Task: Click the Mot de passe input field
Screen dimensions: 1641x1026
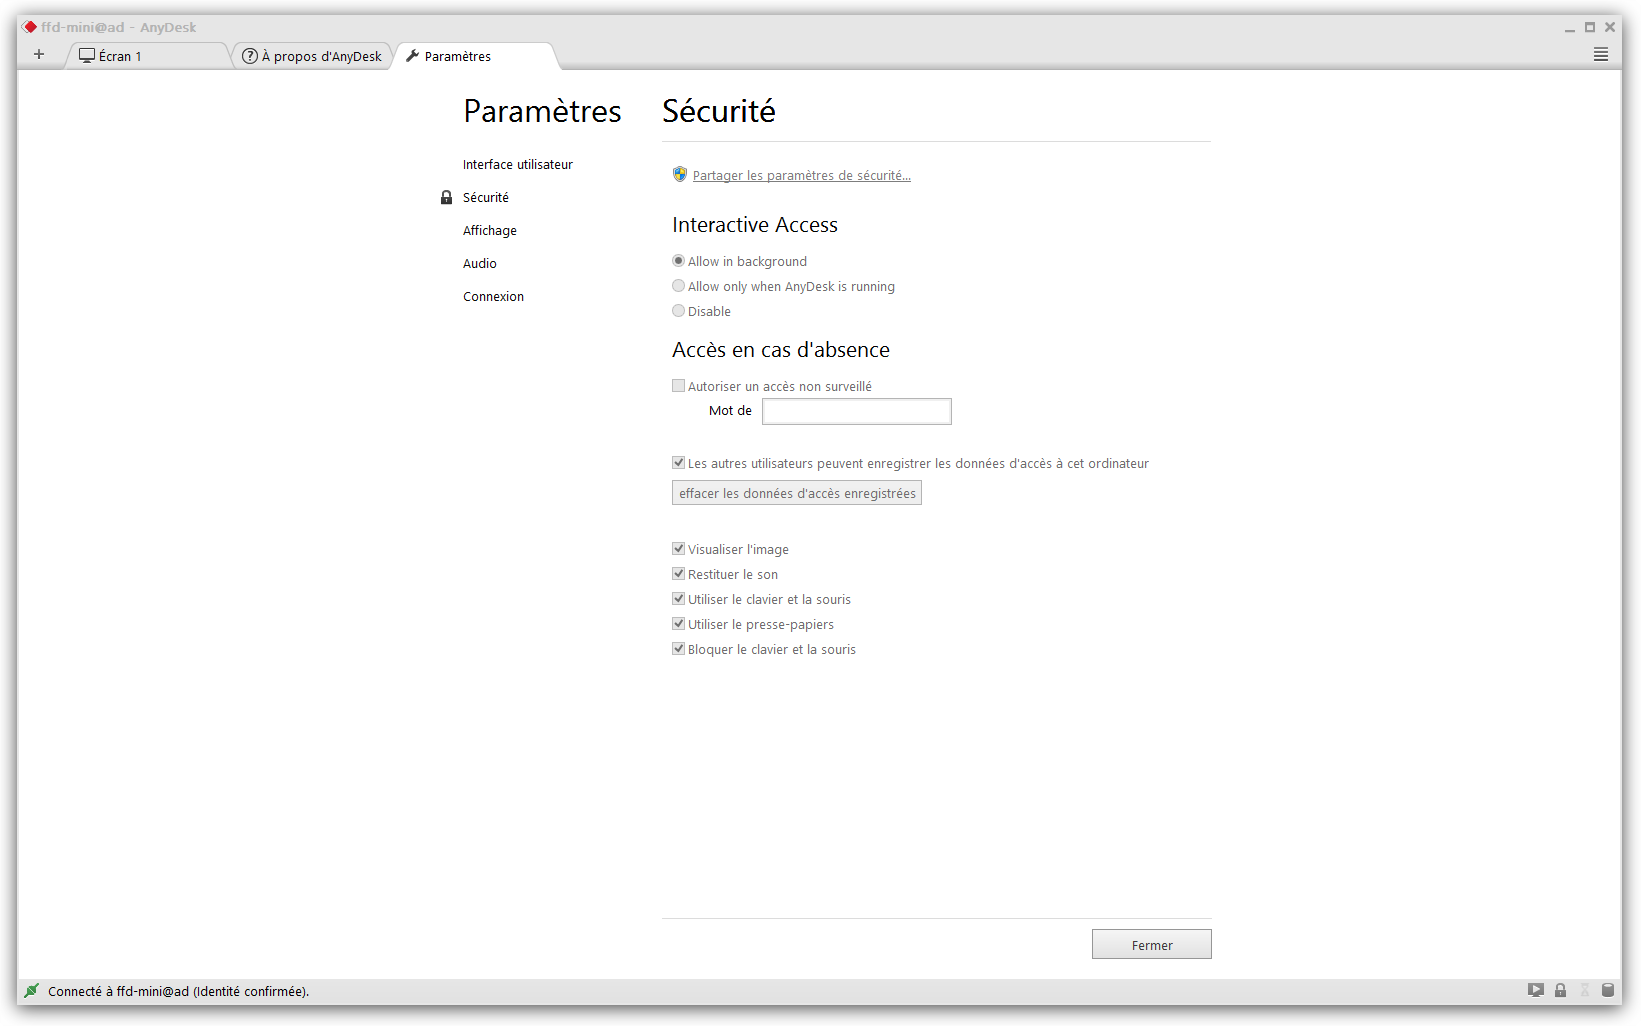Action: [x=857, y=411]
